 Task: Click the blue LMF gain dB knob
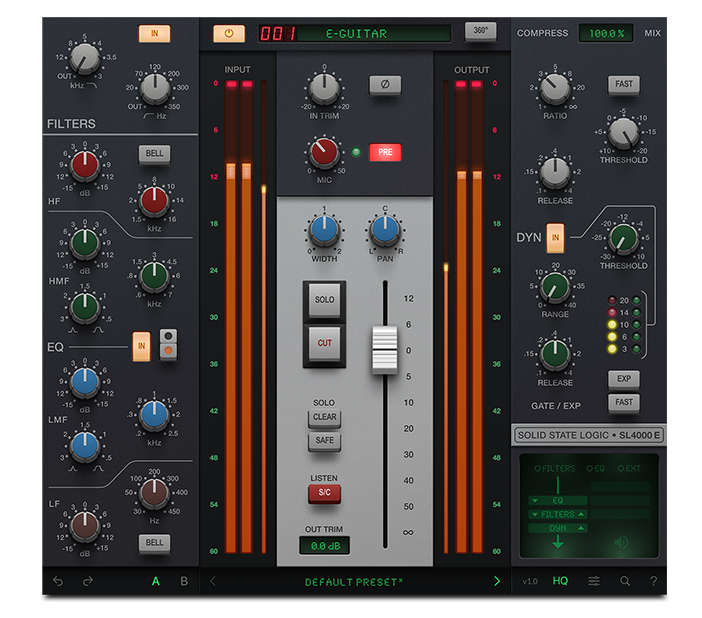pyautogui.click(x=85, y=382)
